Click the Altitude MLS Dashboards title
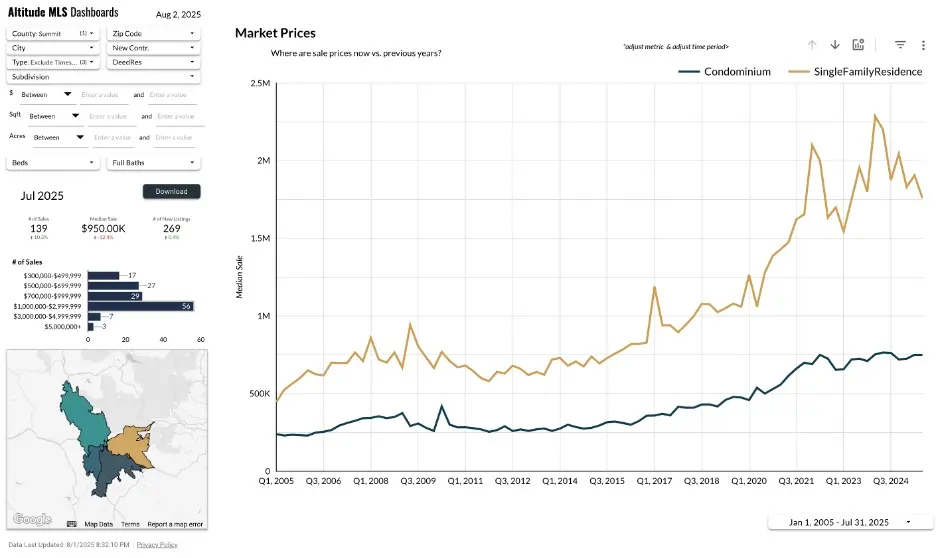This screenshot has height=558, width=936. [63, 12]
